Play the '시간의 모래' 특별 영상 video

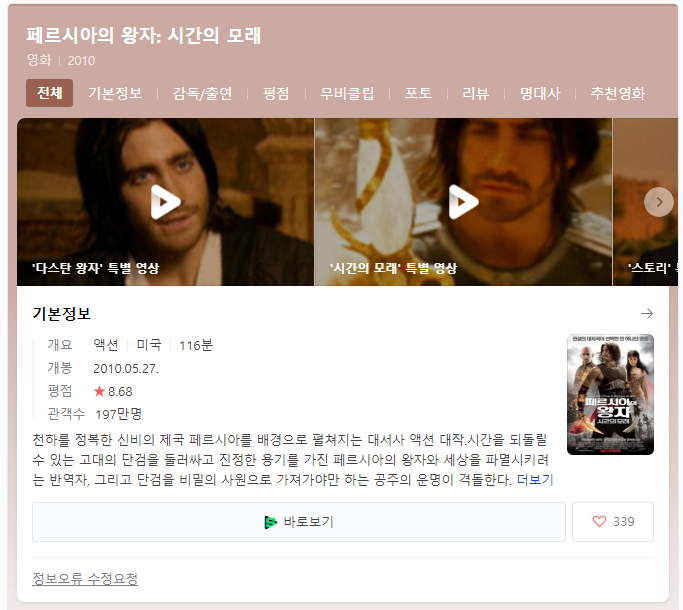(x=463, y=202)
